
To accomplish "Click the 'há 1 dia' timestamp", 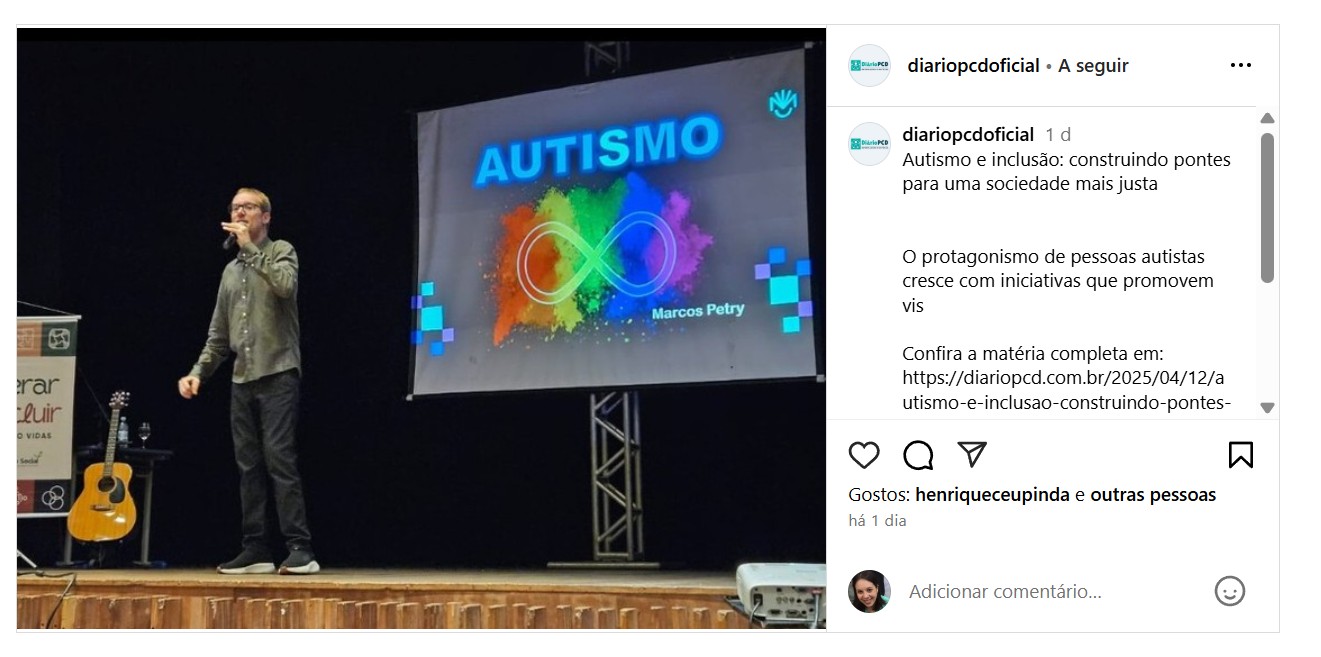I will [x=877, y=521].
